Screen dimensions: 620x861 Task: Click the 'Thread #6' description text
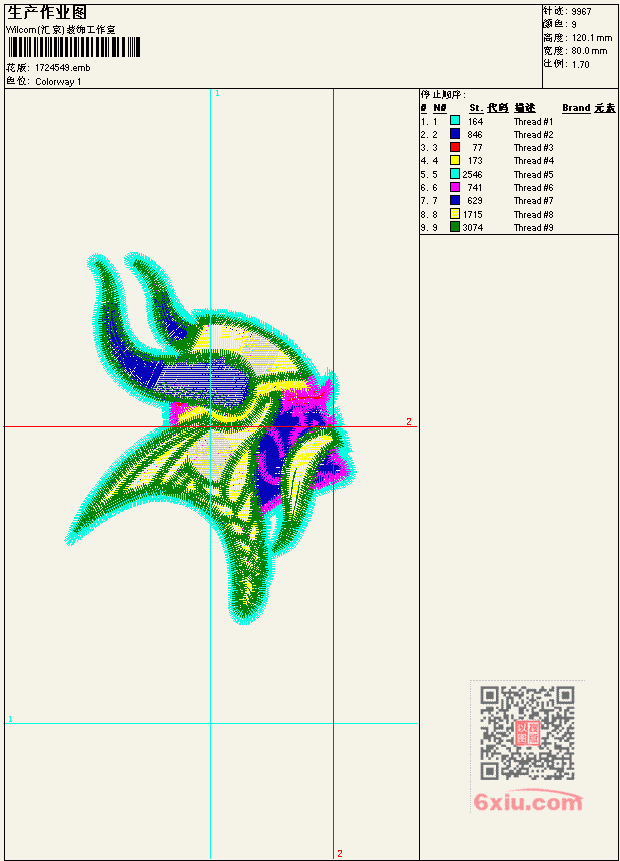pyautogui.click(x=533, y=188)
